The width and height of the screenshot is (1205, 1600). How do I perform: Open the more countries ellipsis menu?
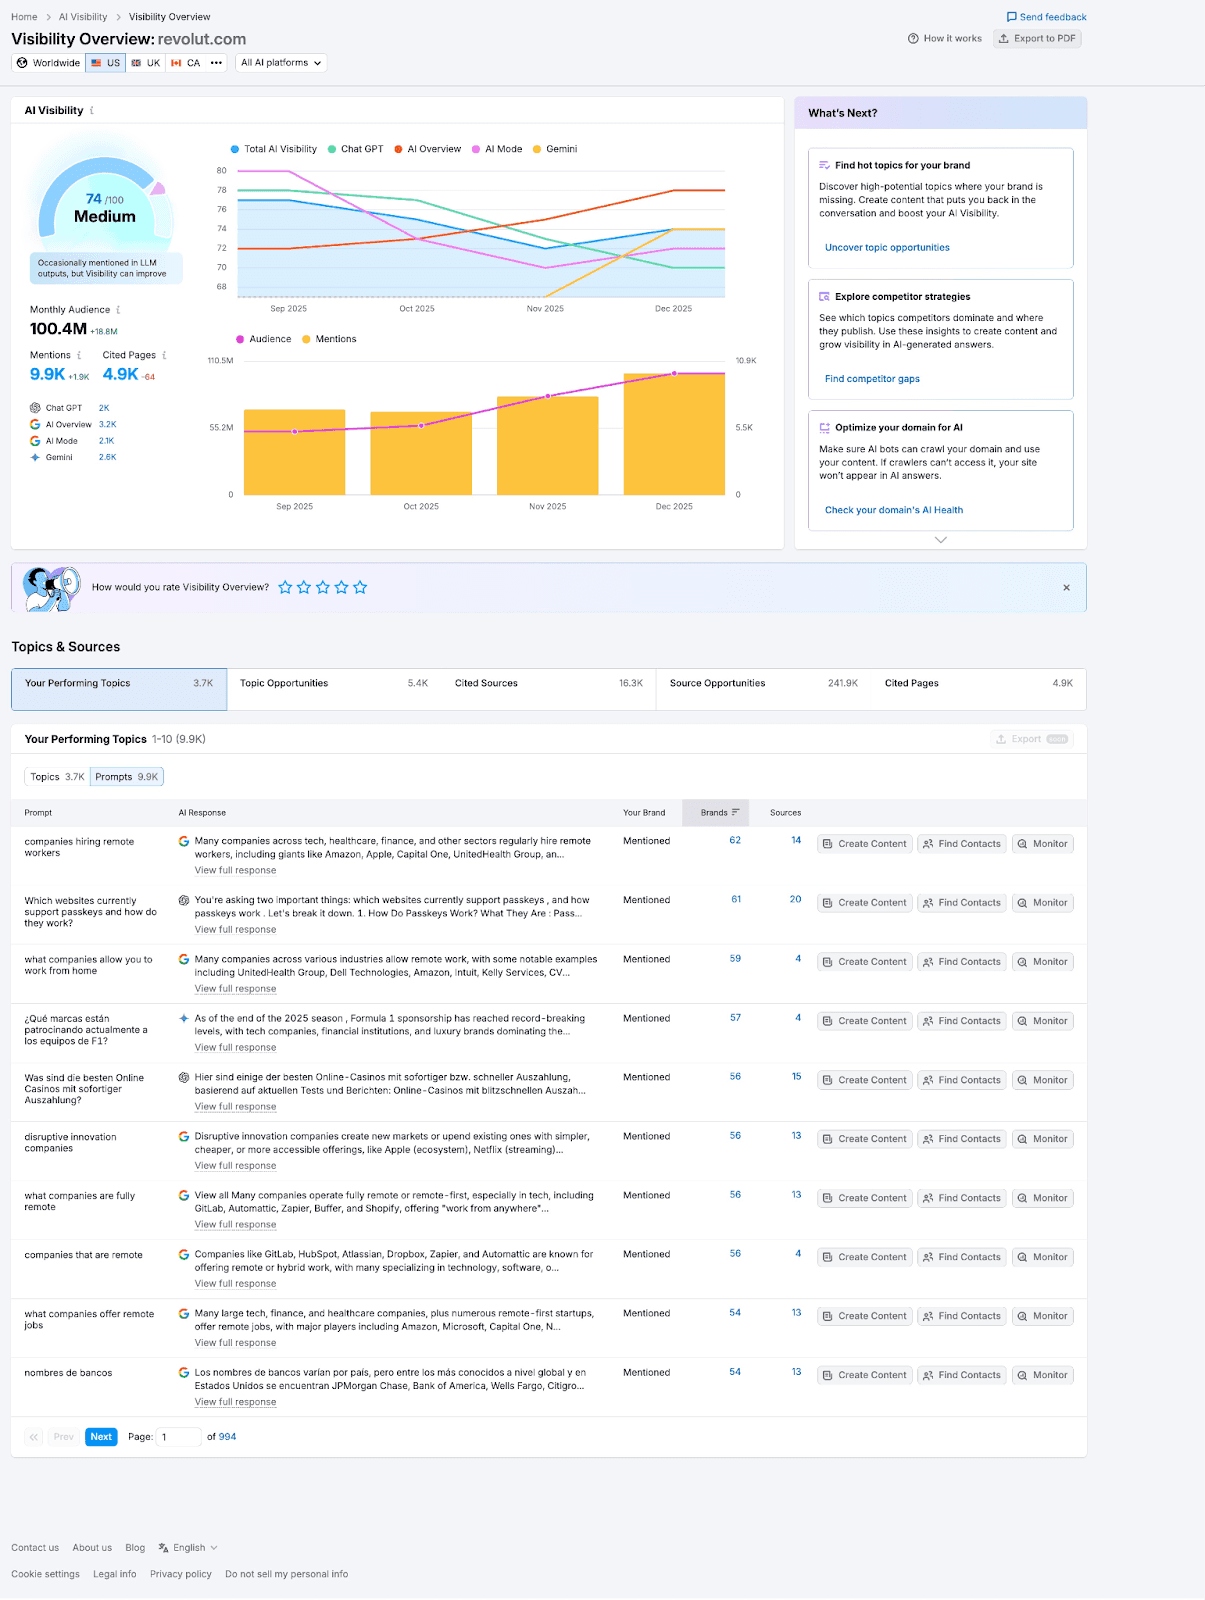pyautogui.click(x=216, y=63)
